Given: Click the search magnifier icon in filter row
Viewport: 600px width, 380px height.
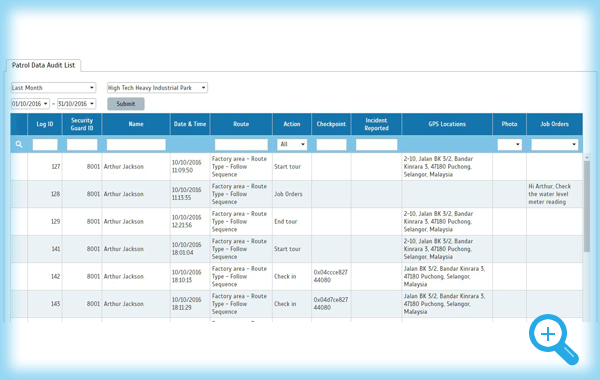Looking at the screenshot, I should click(x=19, y=144).
